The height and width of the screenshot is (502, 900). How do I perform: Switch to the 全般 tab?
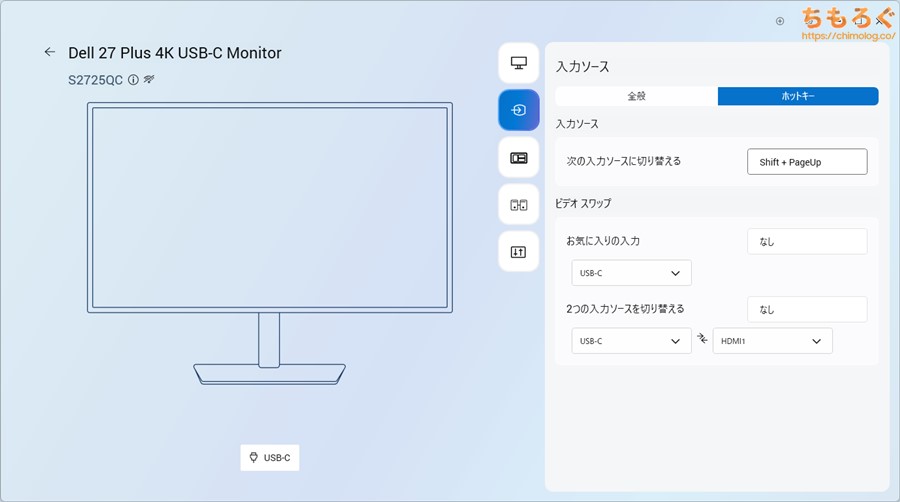637,96
